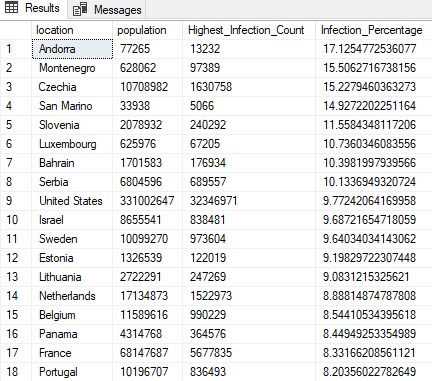Switch to the Results tab
The image size is (432, 381).
(33, 8)
